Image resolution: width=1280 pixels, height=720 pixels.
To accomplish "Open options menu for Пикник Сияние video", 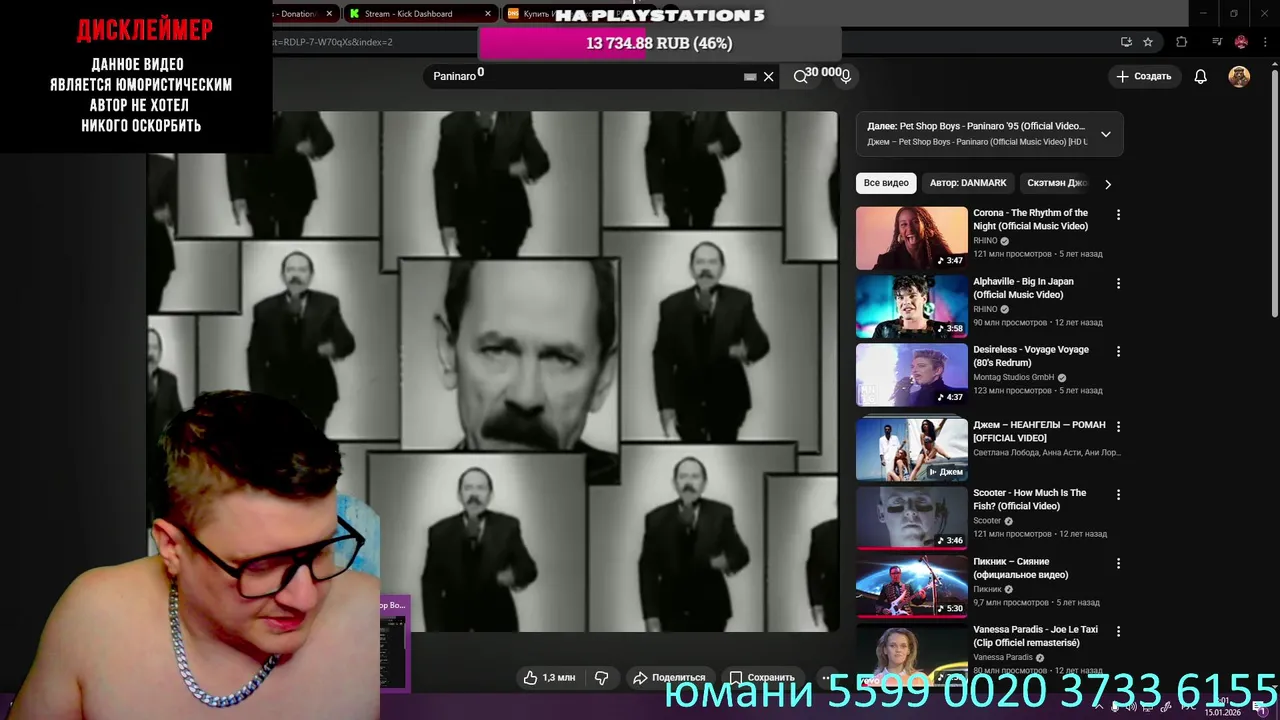I will click(1118, 564).
